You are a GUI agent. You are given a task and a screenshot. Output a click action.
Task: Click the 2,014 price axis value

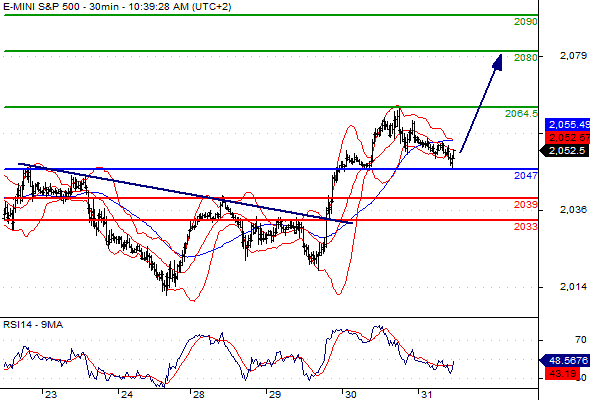573,287
